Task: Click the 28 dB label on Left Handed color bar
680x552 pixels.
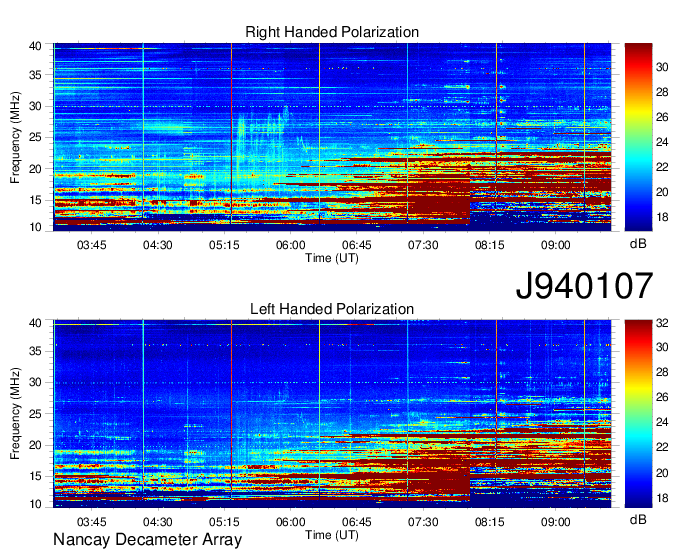Action: point(662,372)
